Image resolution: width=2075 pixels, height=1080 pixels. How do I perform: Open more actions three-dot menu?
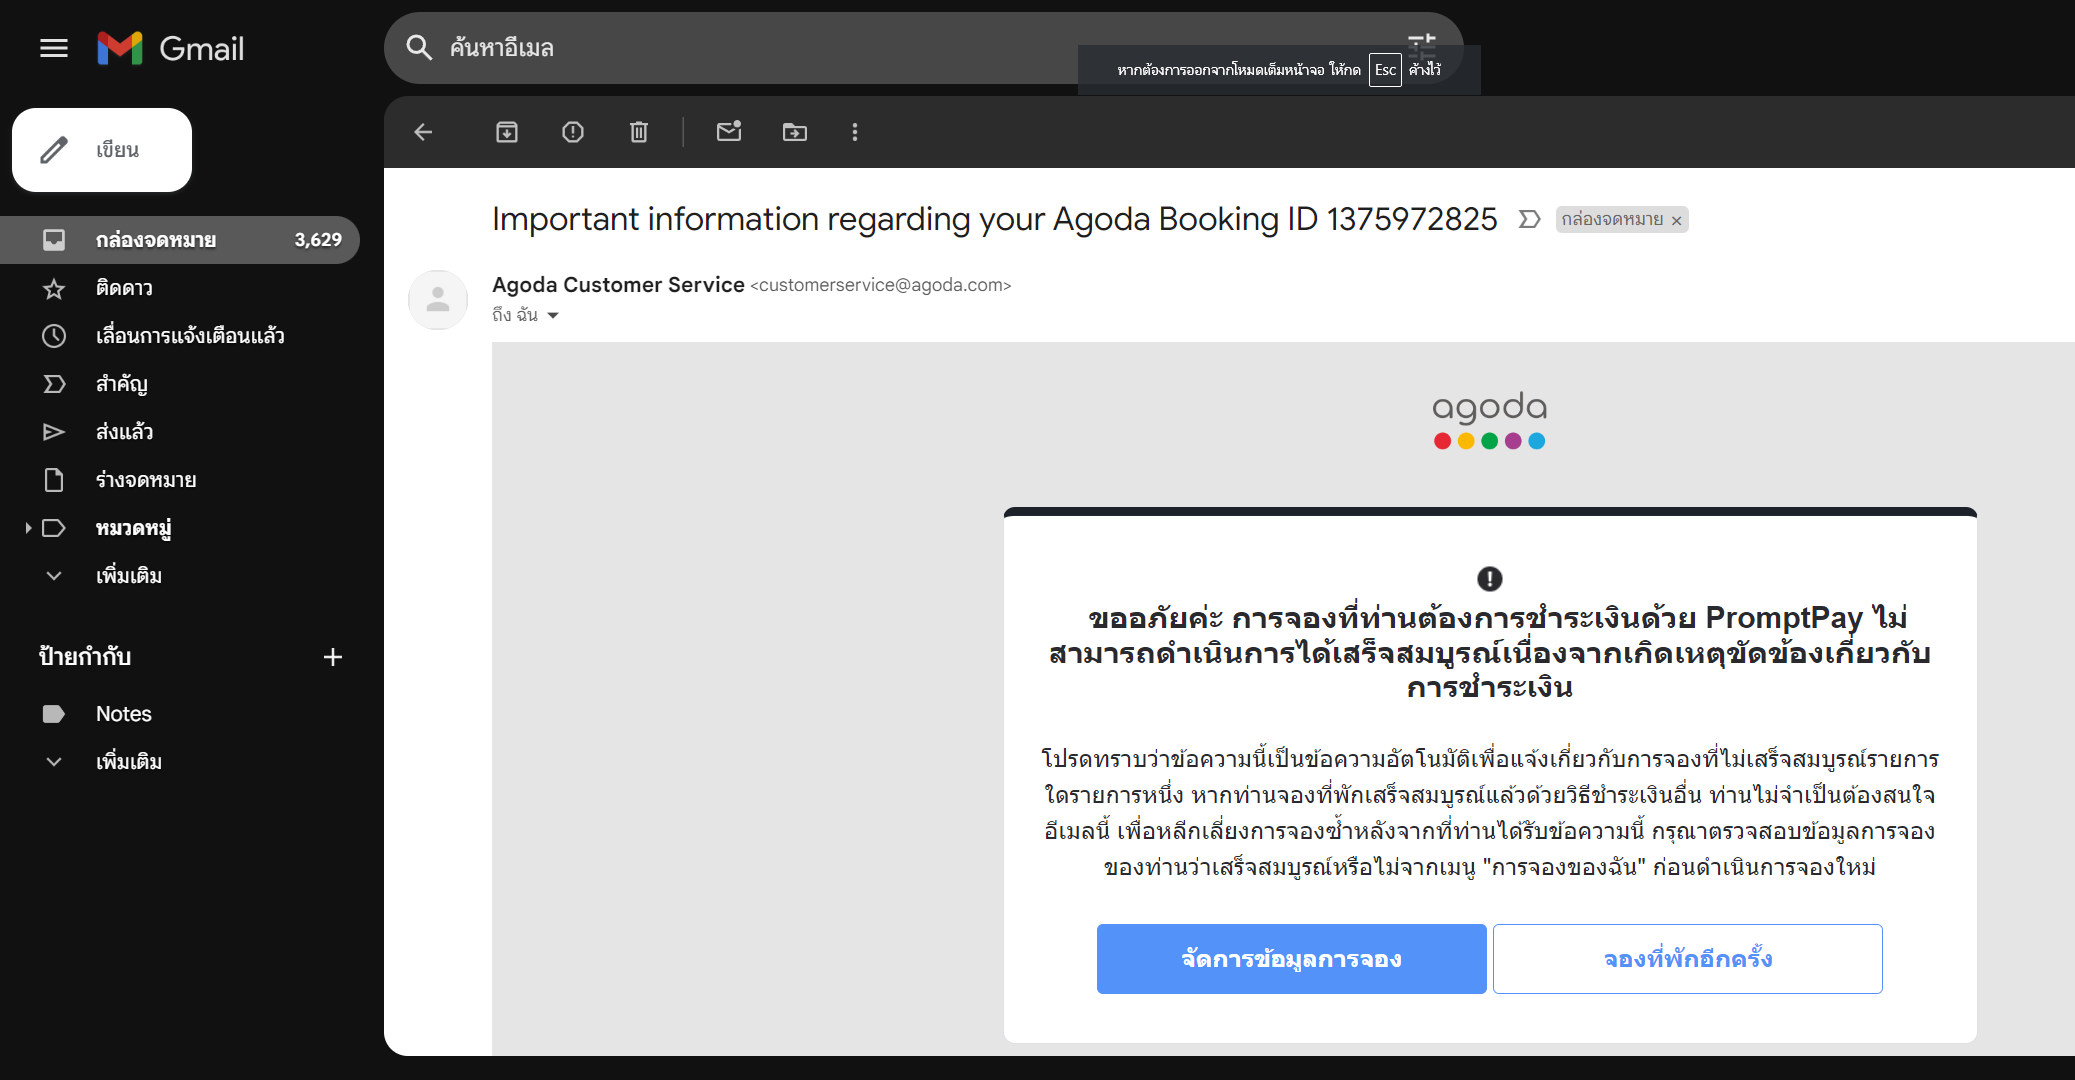point(855,132)
